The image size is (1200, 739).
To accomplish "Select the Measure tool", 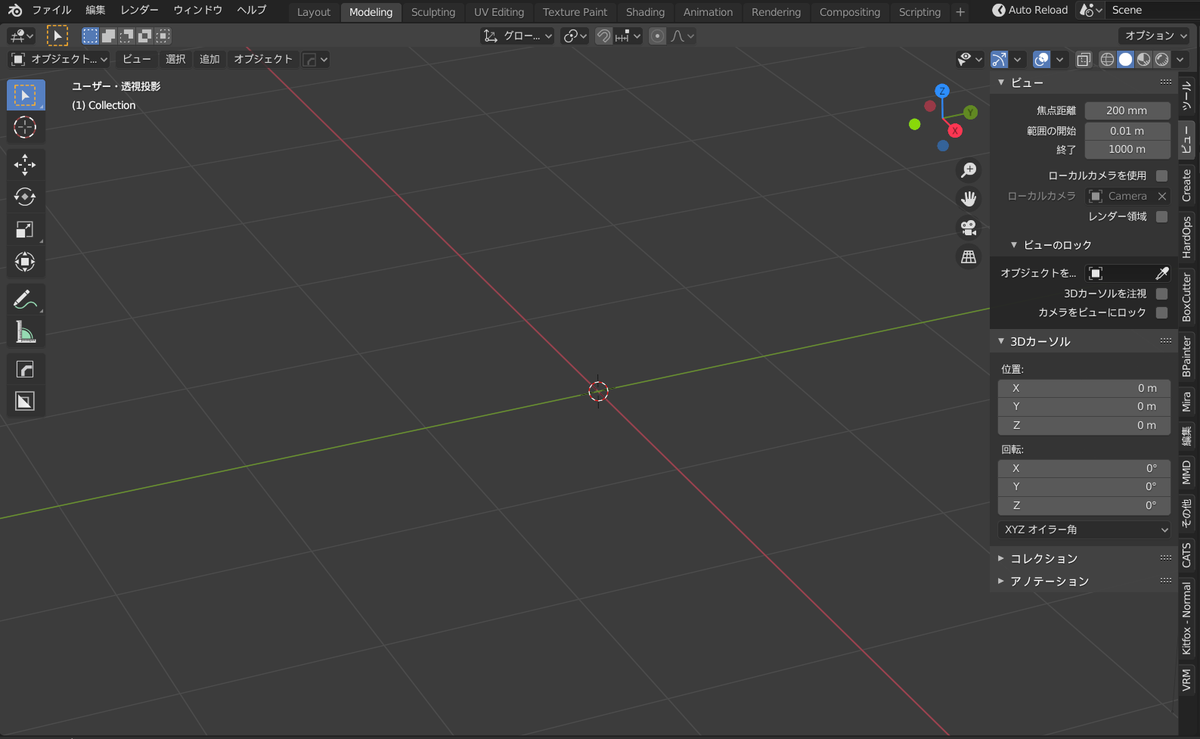I will click(x=25, y=331).
